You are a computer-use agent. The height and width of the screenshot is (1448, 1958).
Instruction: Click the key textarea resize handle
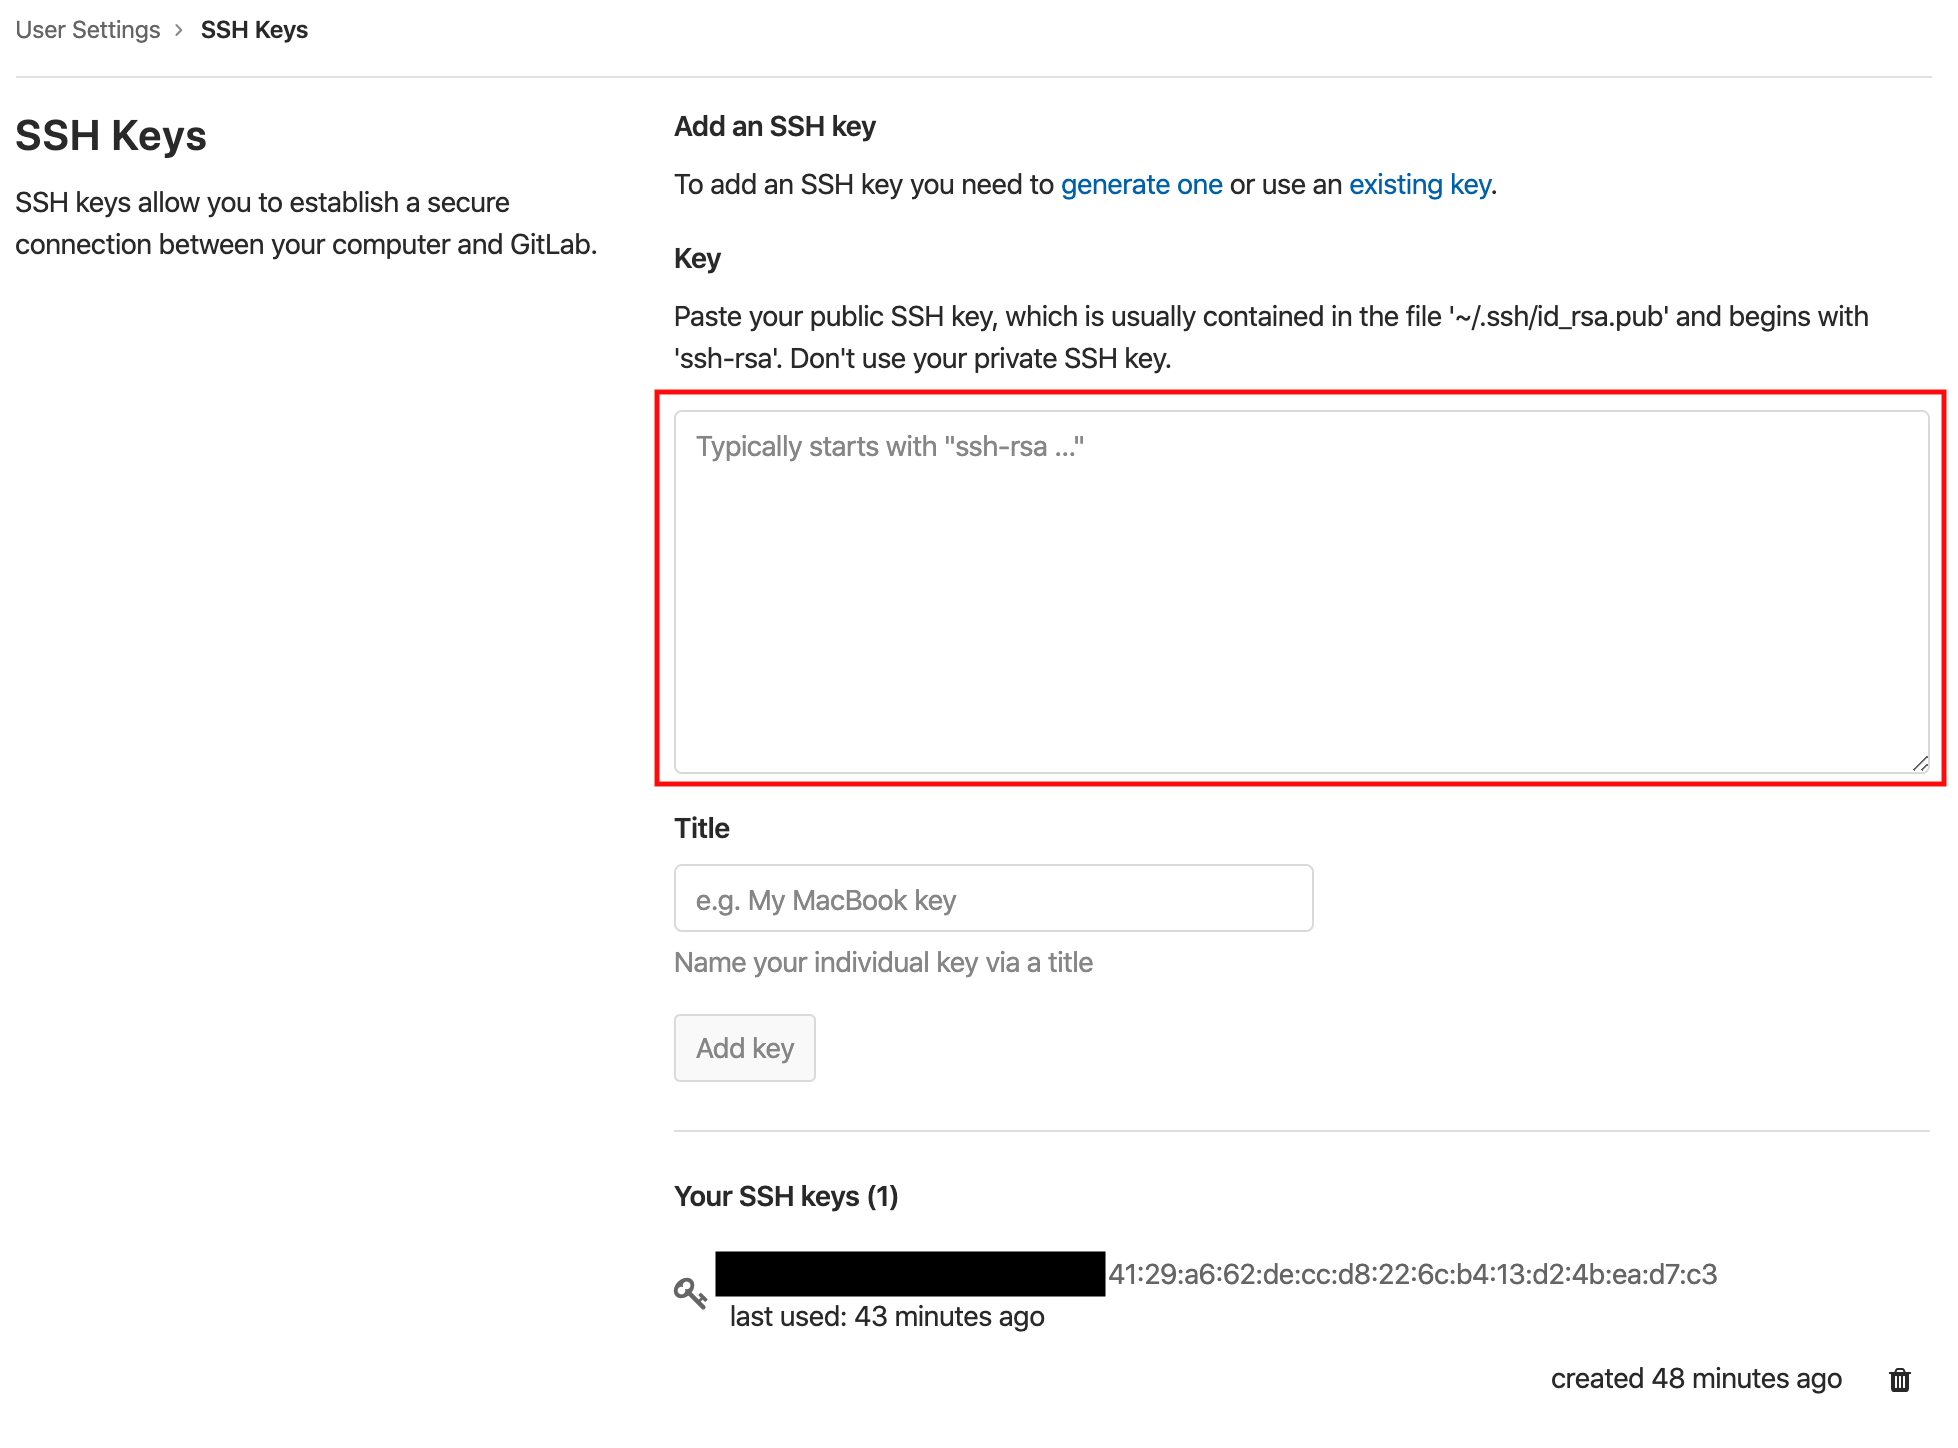1920,764
